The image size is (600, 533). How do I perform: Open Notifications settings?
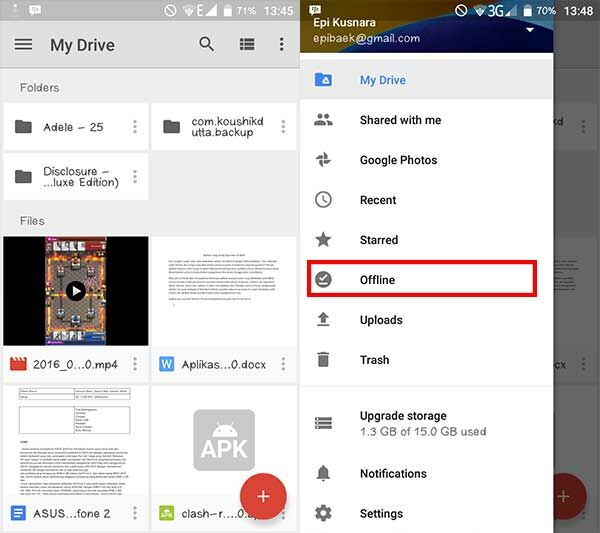pos(427,473)
